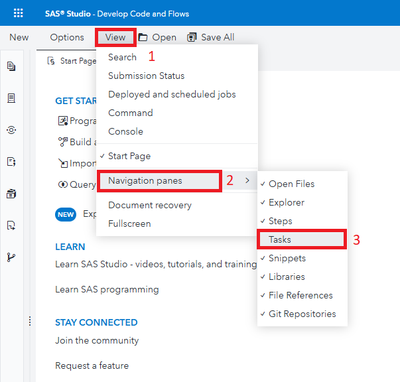Image resolution: width=400 pixels, height=382 pixels.
Task: Open the Options menu
Action: [67, 37]
